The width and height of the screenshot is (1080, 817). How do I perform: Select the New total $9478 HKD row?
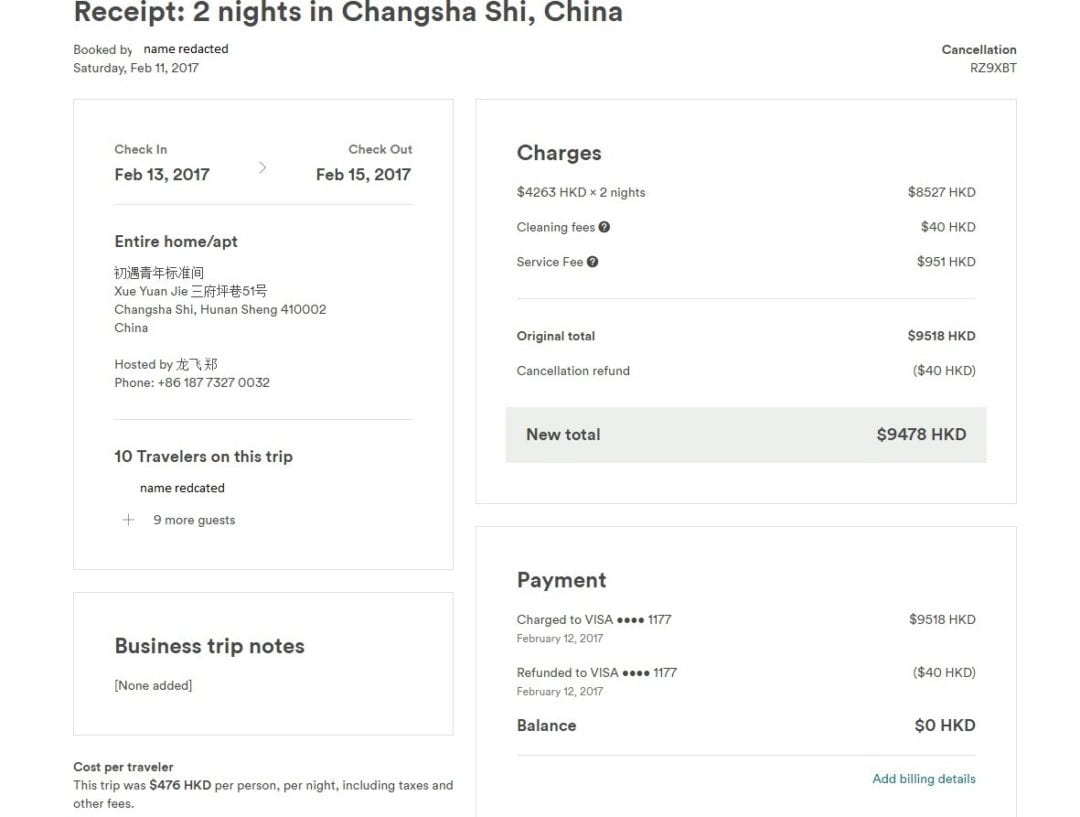(x=746, y=435)
